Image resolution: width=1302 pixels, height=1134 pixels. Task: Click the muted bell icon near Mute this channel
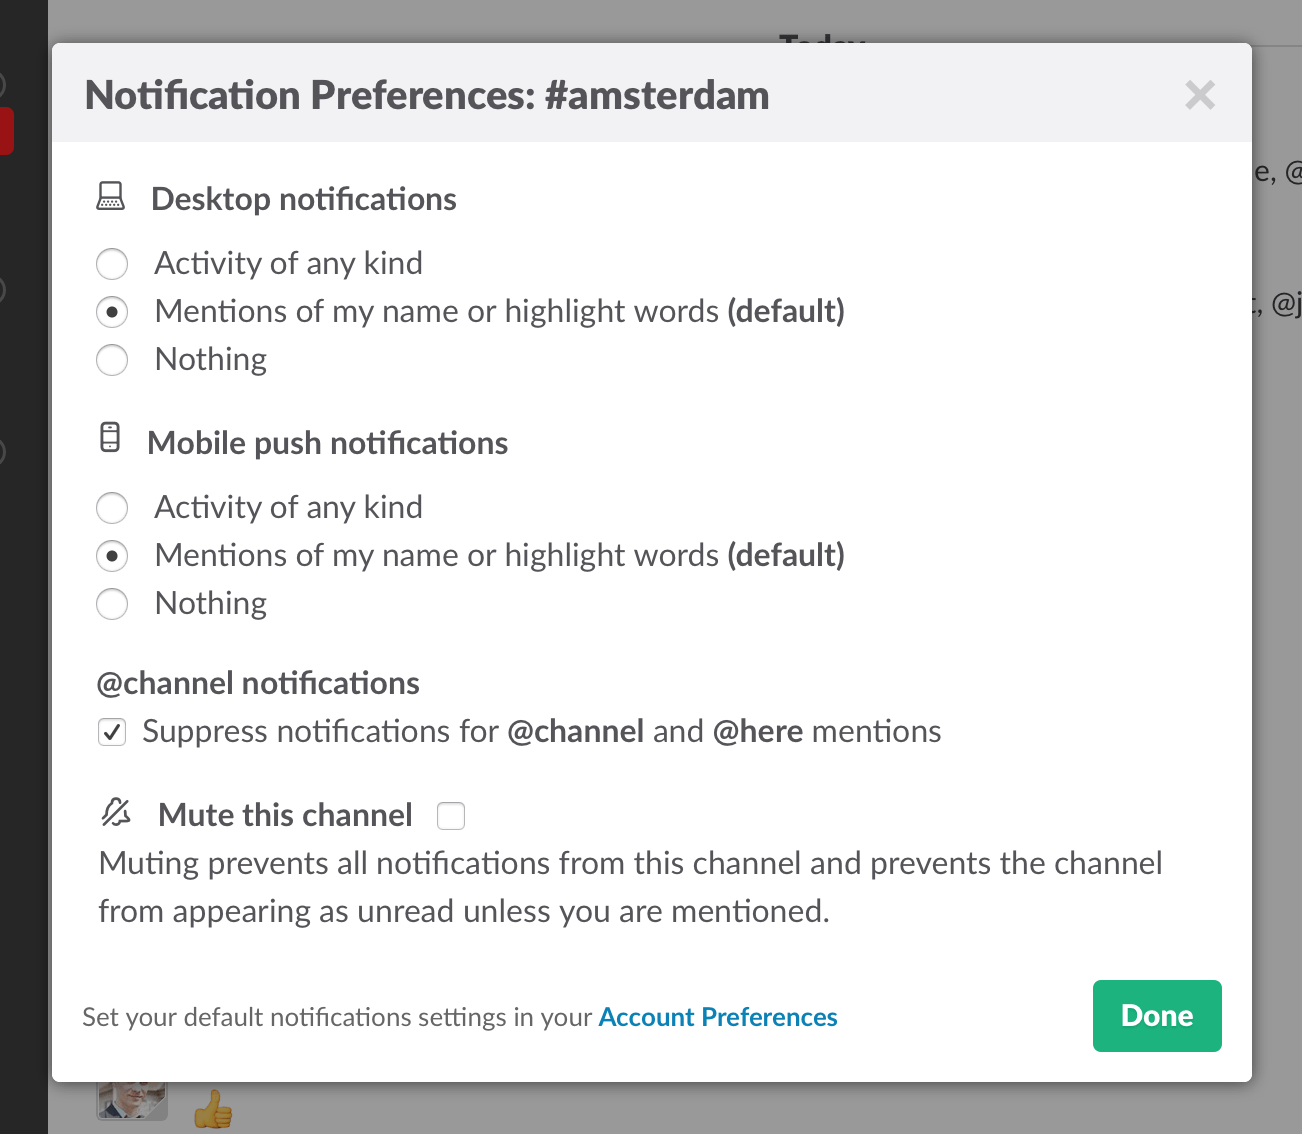point(116,813)
